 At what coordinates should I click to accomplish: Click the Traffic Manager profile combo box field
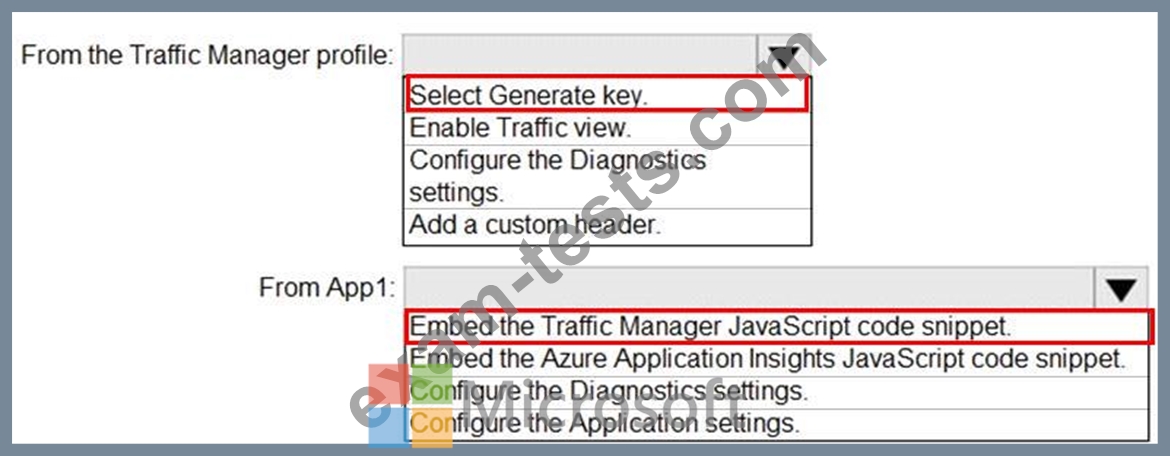581,54
